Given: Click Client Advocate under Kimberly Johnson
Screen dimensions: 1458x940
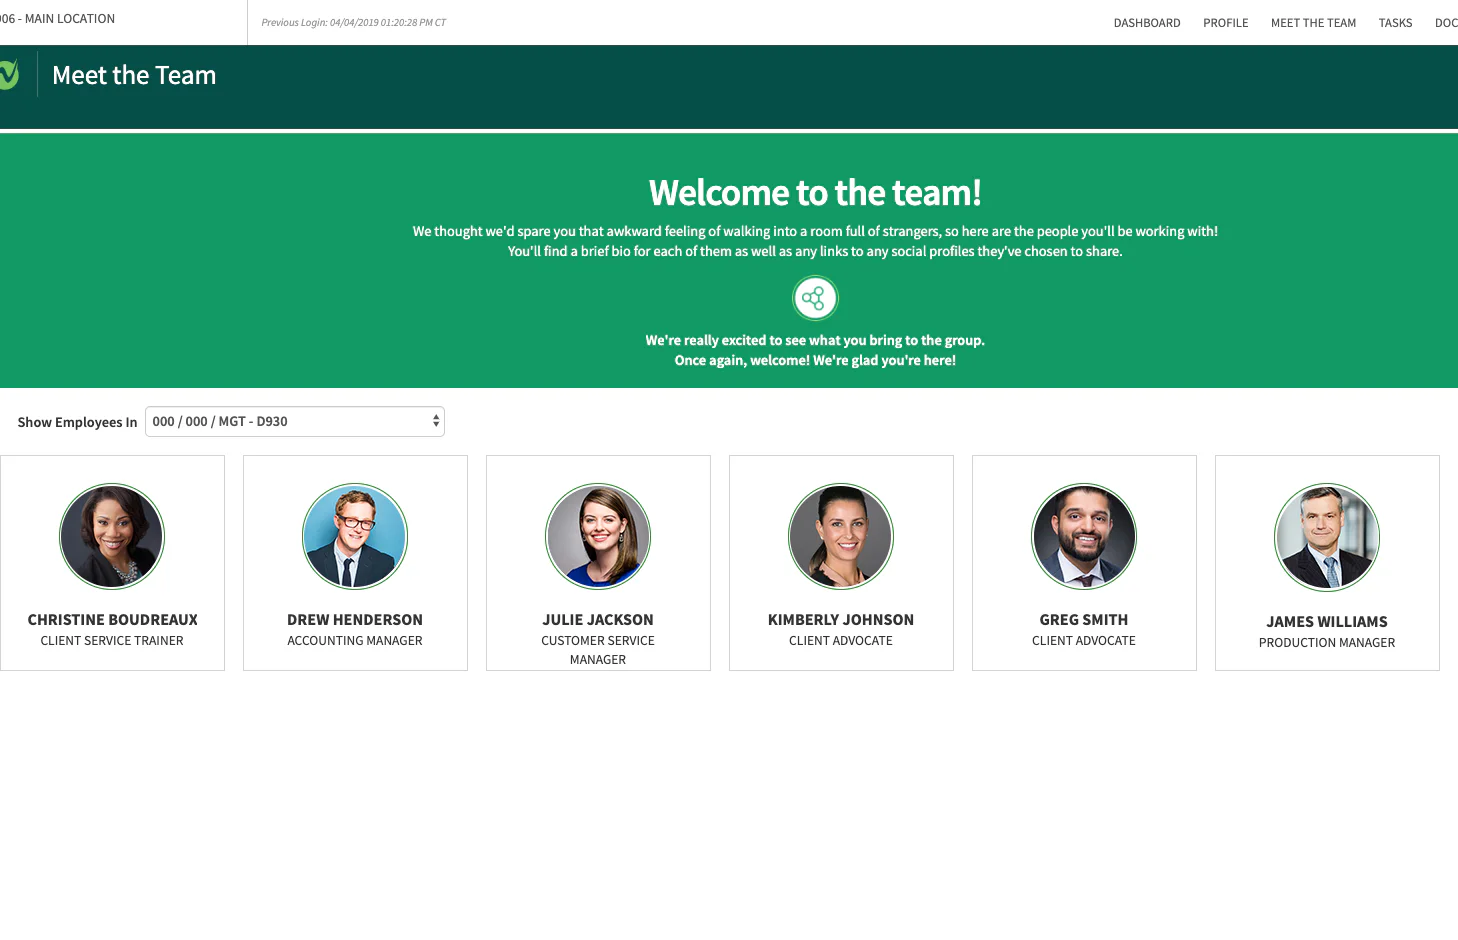Looking at the screenshot, I should point(841,641).
